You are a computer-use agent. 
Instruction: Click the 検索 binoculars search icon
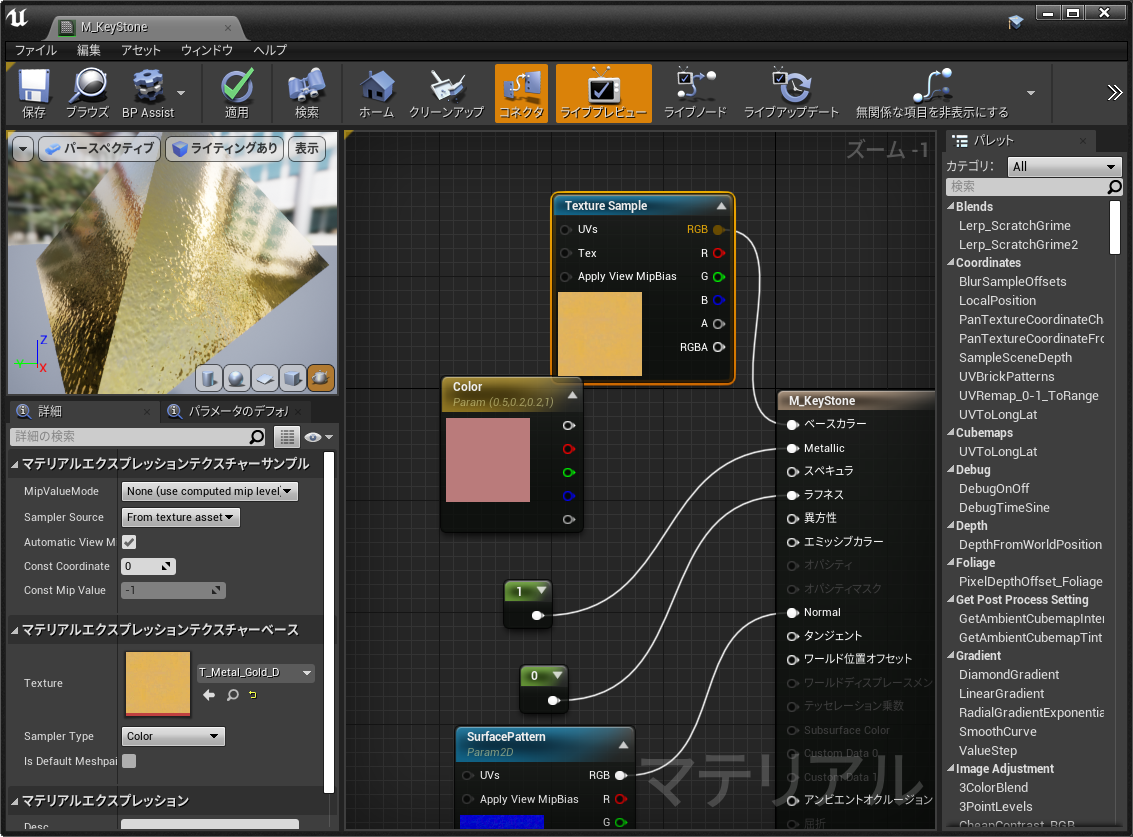click(306, 94)
